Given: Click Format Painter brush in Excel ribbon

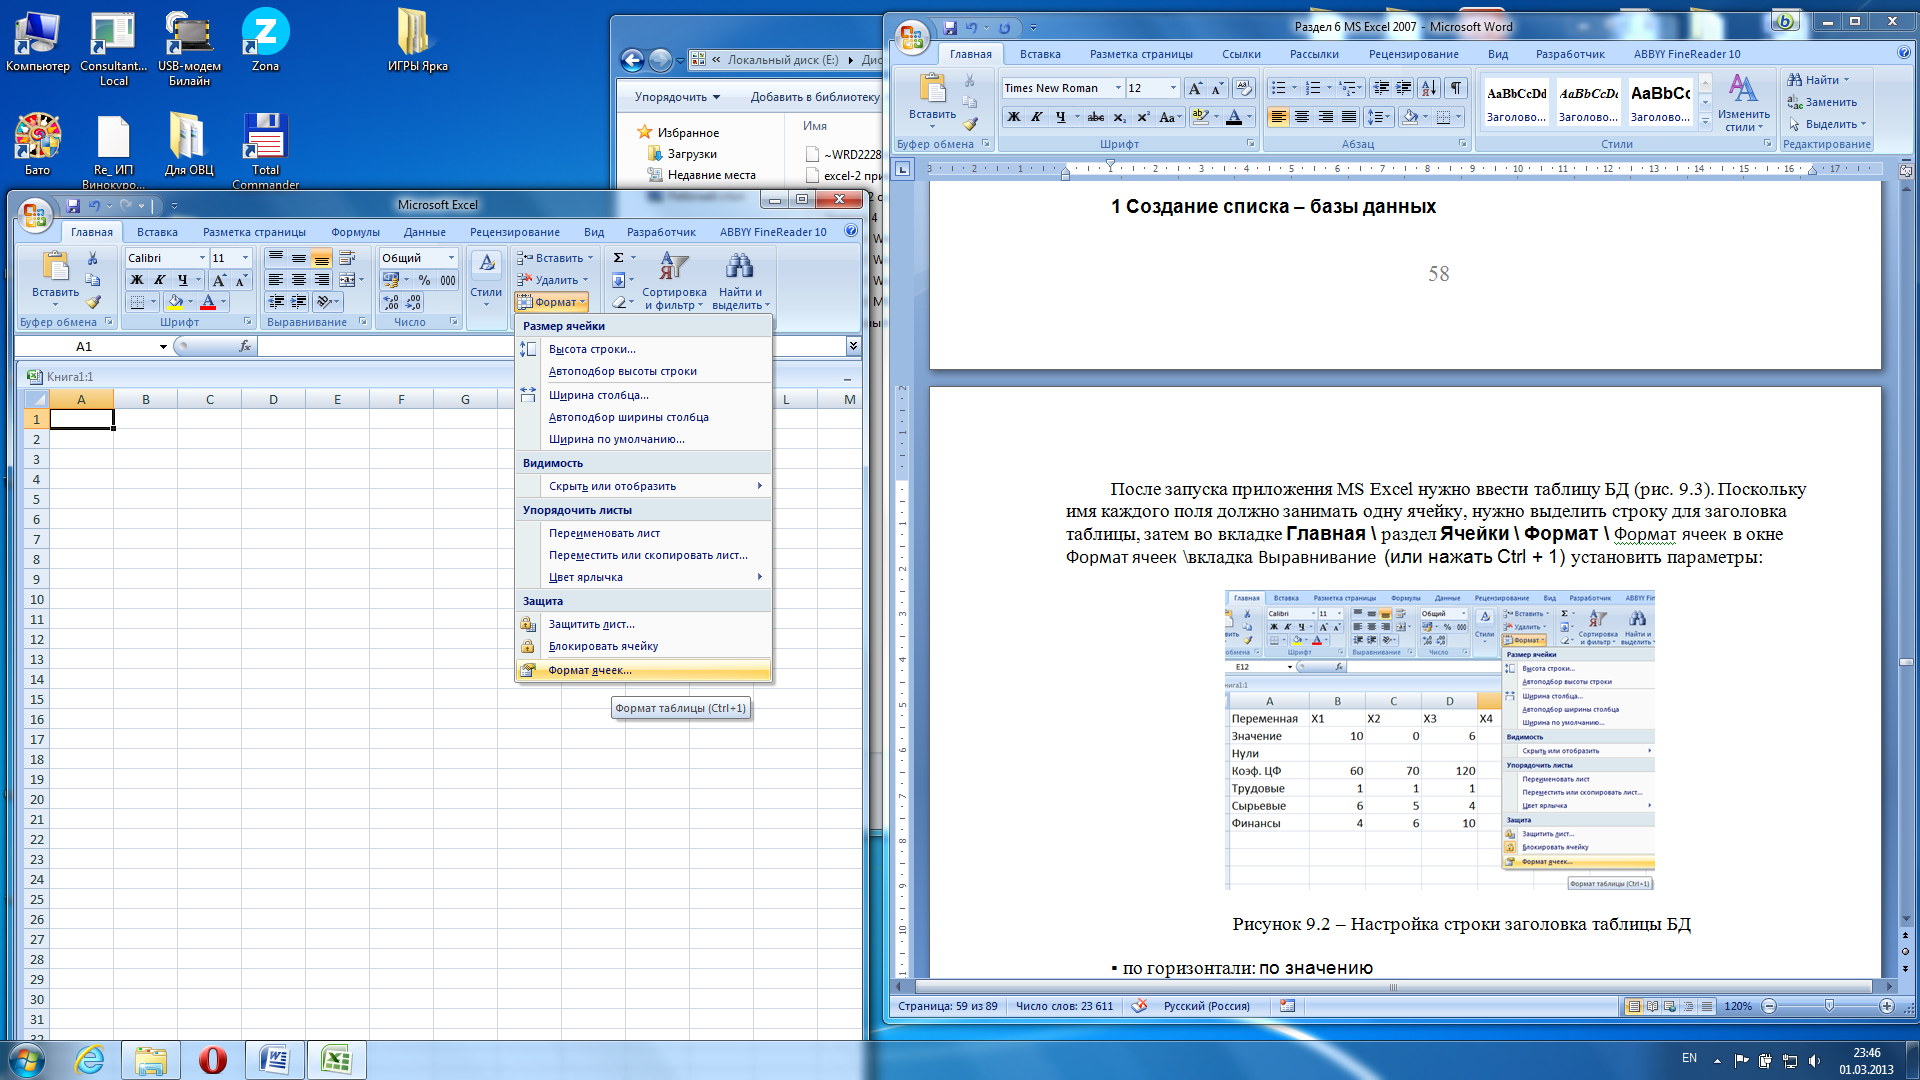Looking at the screenshot, I should point(93,301).
